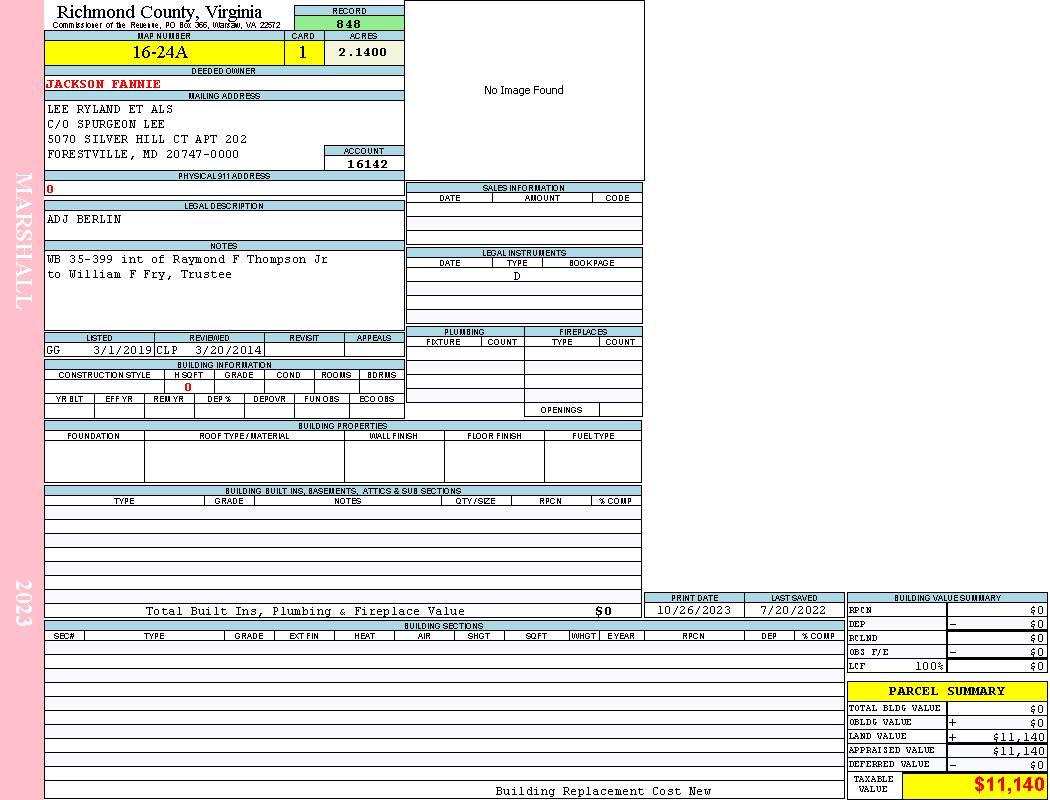
Task: Click the red TAXABLE VALUE $11,140
Action: pos(1009,785)
